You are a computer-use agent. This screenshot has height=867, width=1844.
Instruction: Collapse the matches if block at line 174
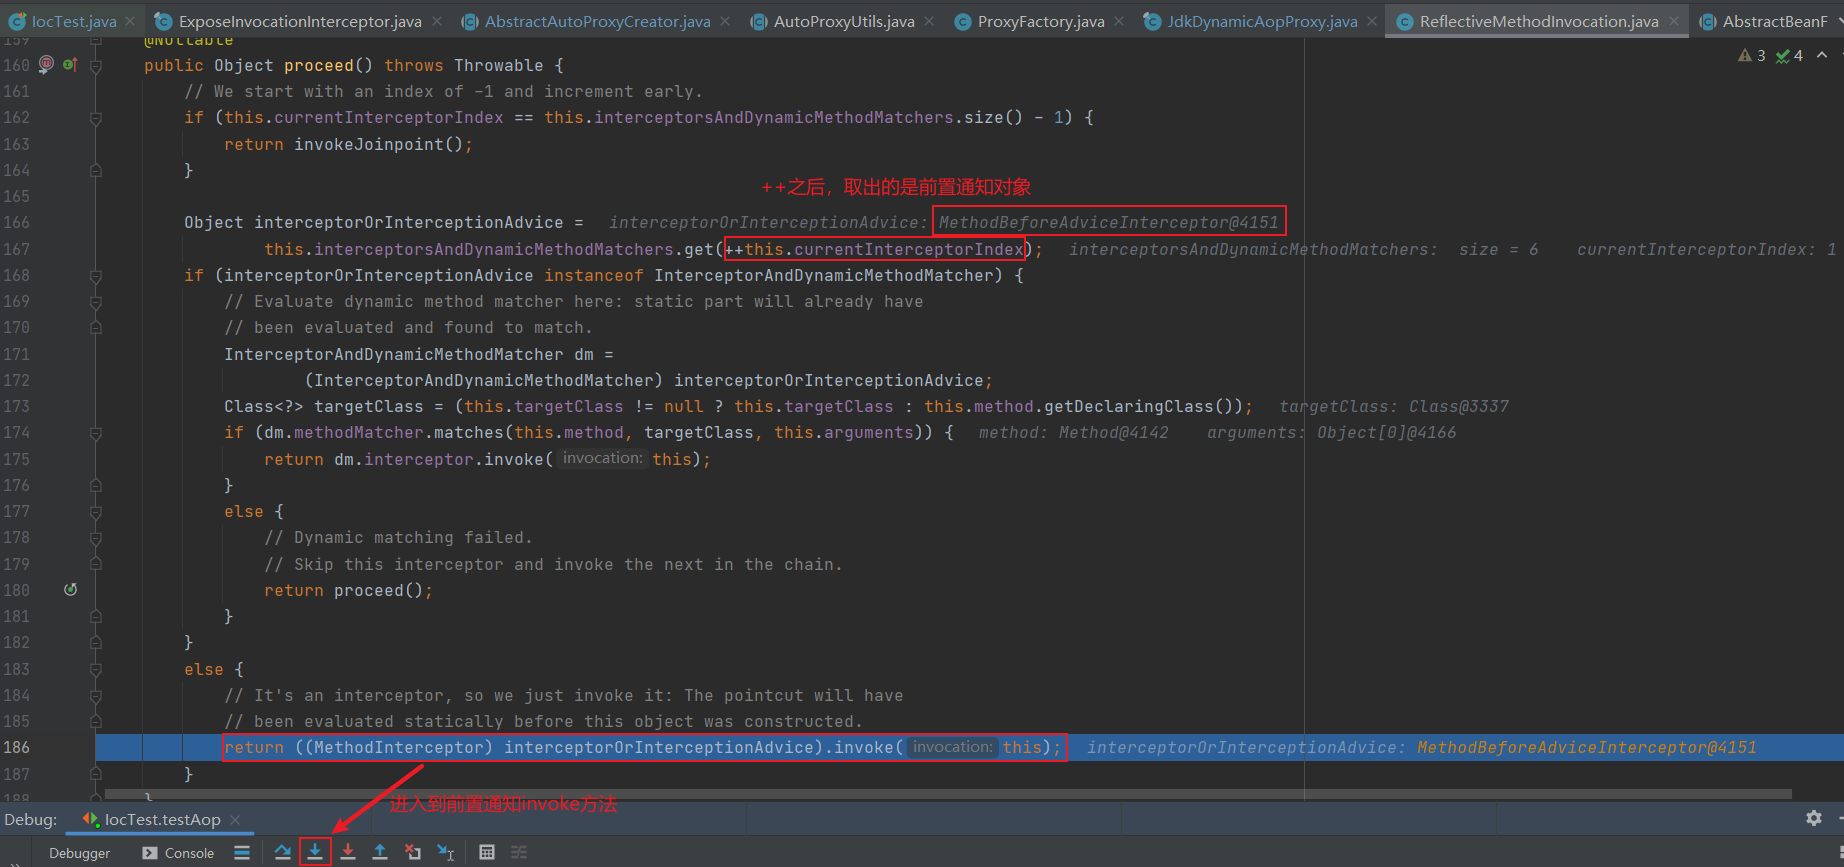pyautogui.click(x=96, y=433)
